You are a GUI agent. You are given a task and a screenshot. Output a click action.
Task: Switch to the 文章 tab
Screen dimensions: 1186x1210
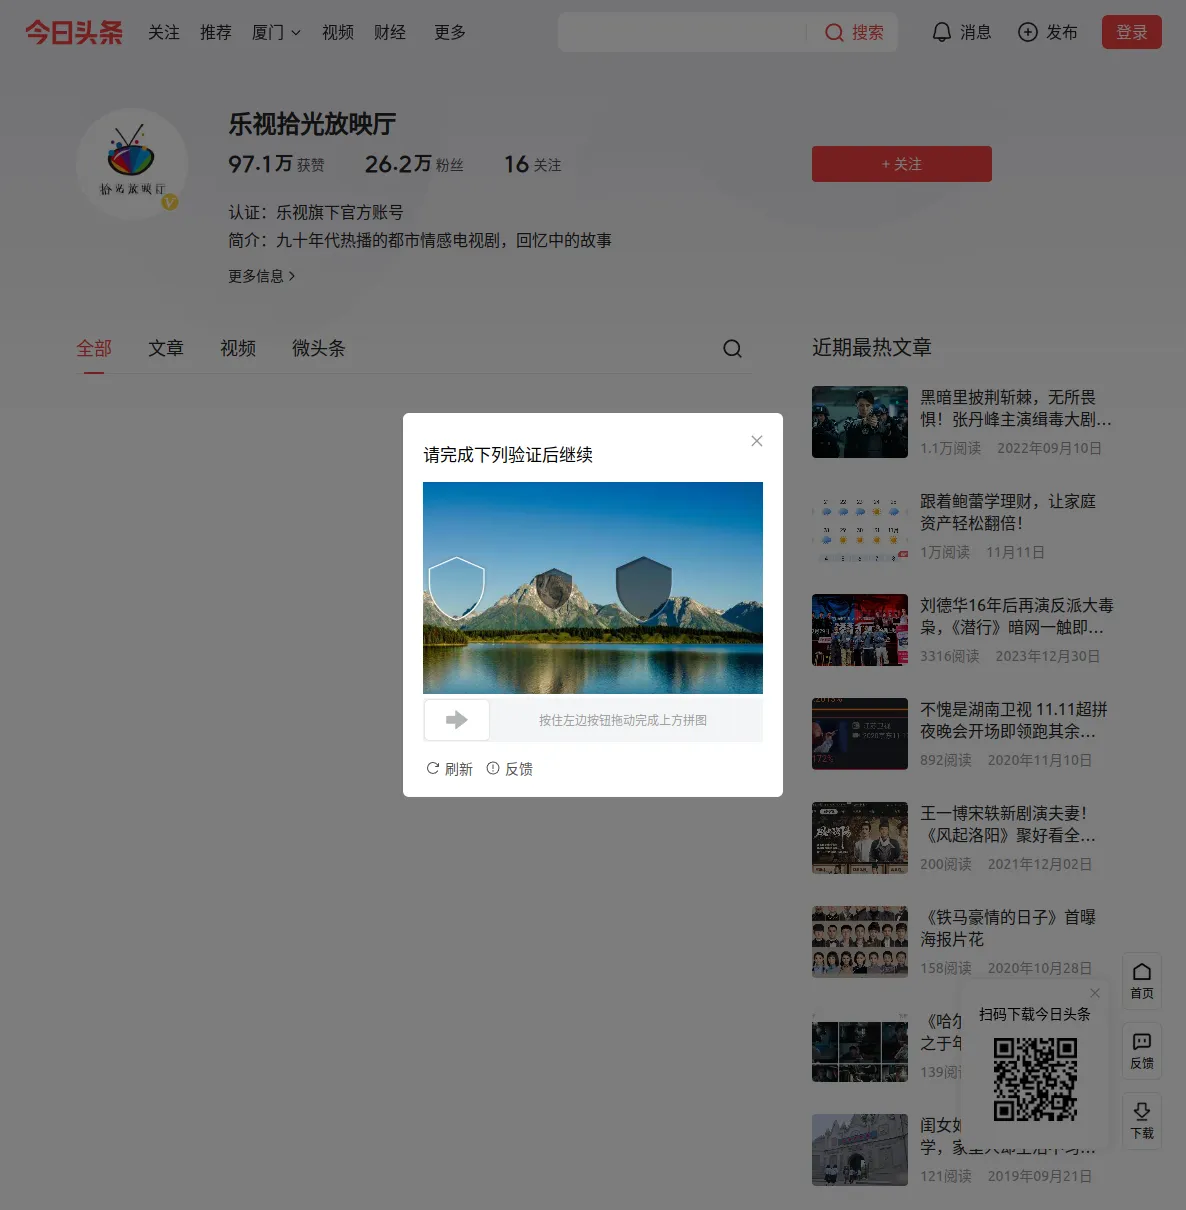(x=166, y=348)
